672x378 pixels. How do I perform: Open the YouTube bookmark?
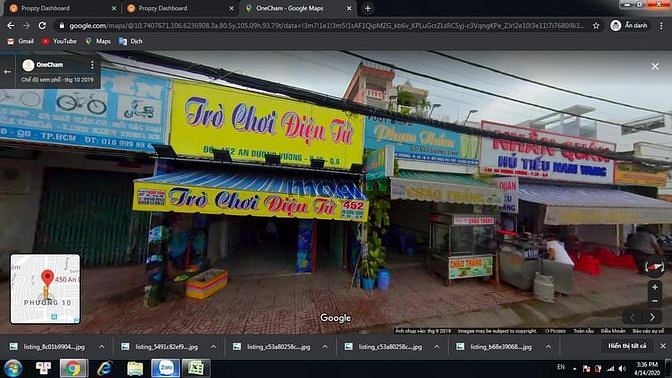(59, 41)
